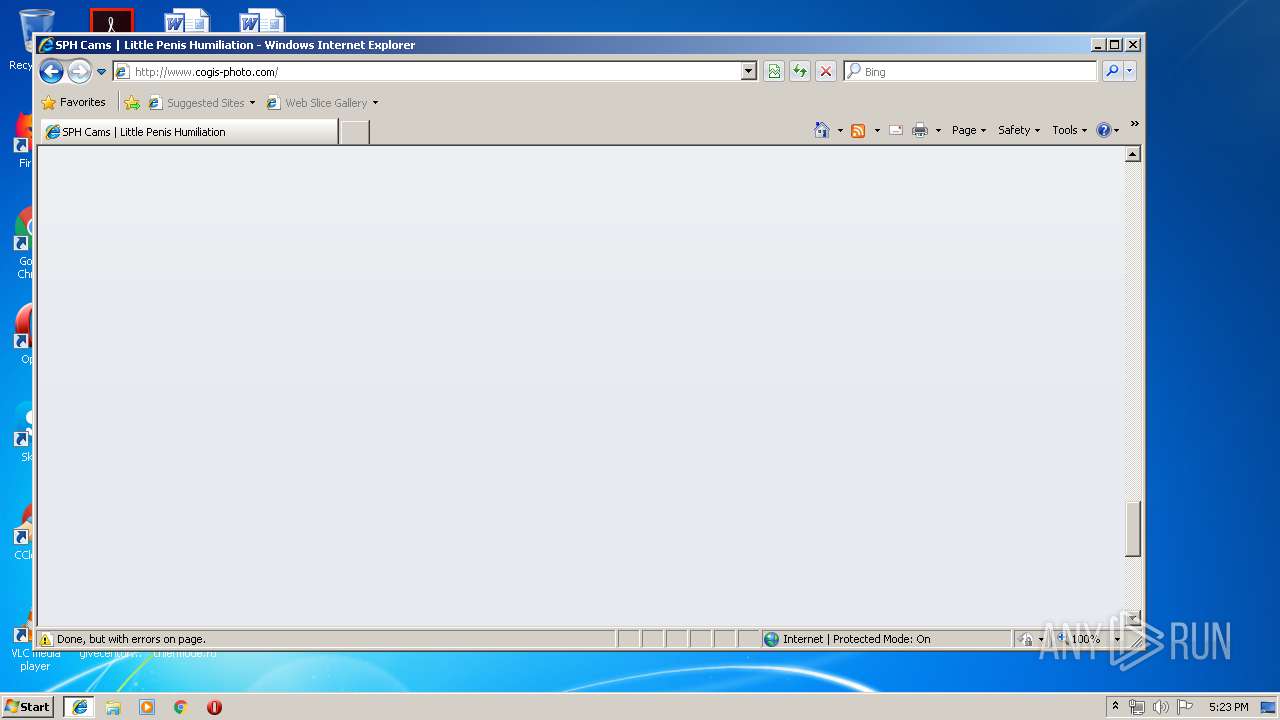This screenshot has height=720, width=1280.
Task: Open the recent pages dropdown arrow
Action: [101, 72]
